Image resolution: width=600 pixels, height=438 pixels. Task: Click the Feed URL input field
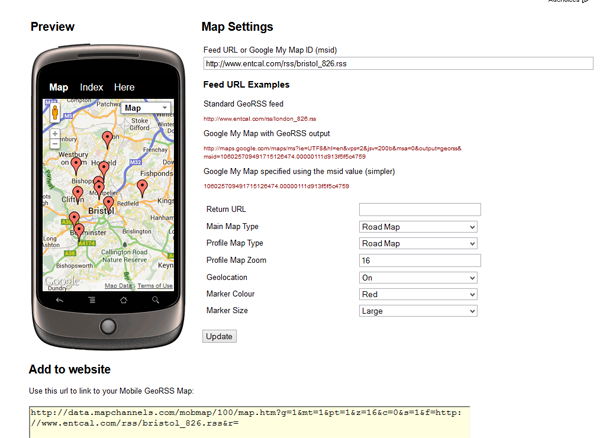[x=398, y=64]
